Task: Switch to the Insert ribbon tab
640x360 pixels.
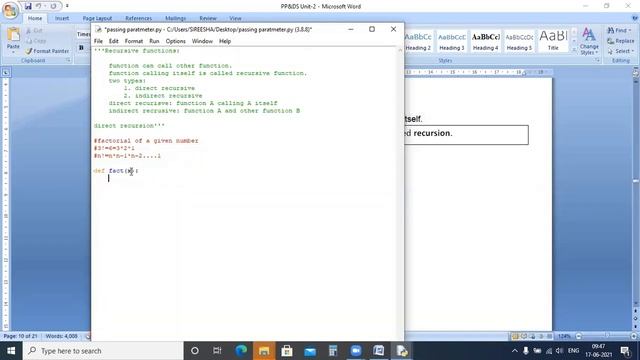Action: click(x=62, y=18)
